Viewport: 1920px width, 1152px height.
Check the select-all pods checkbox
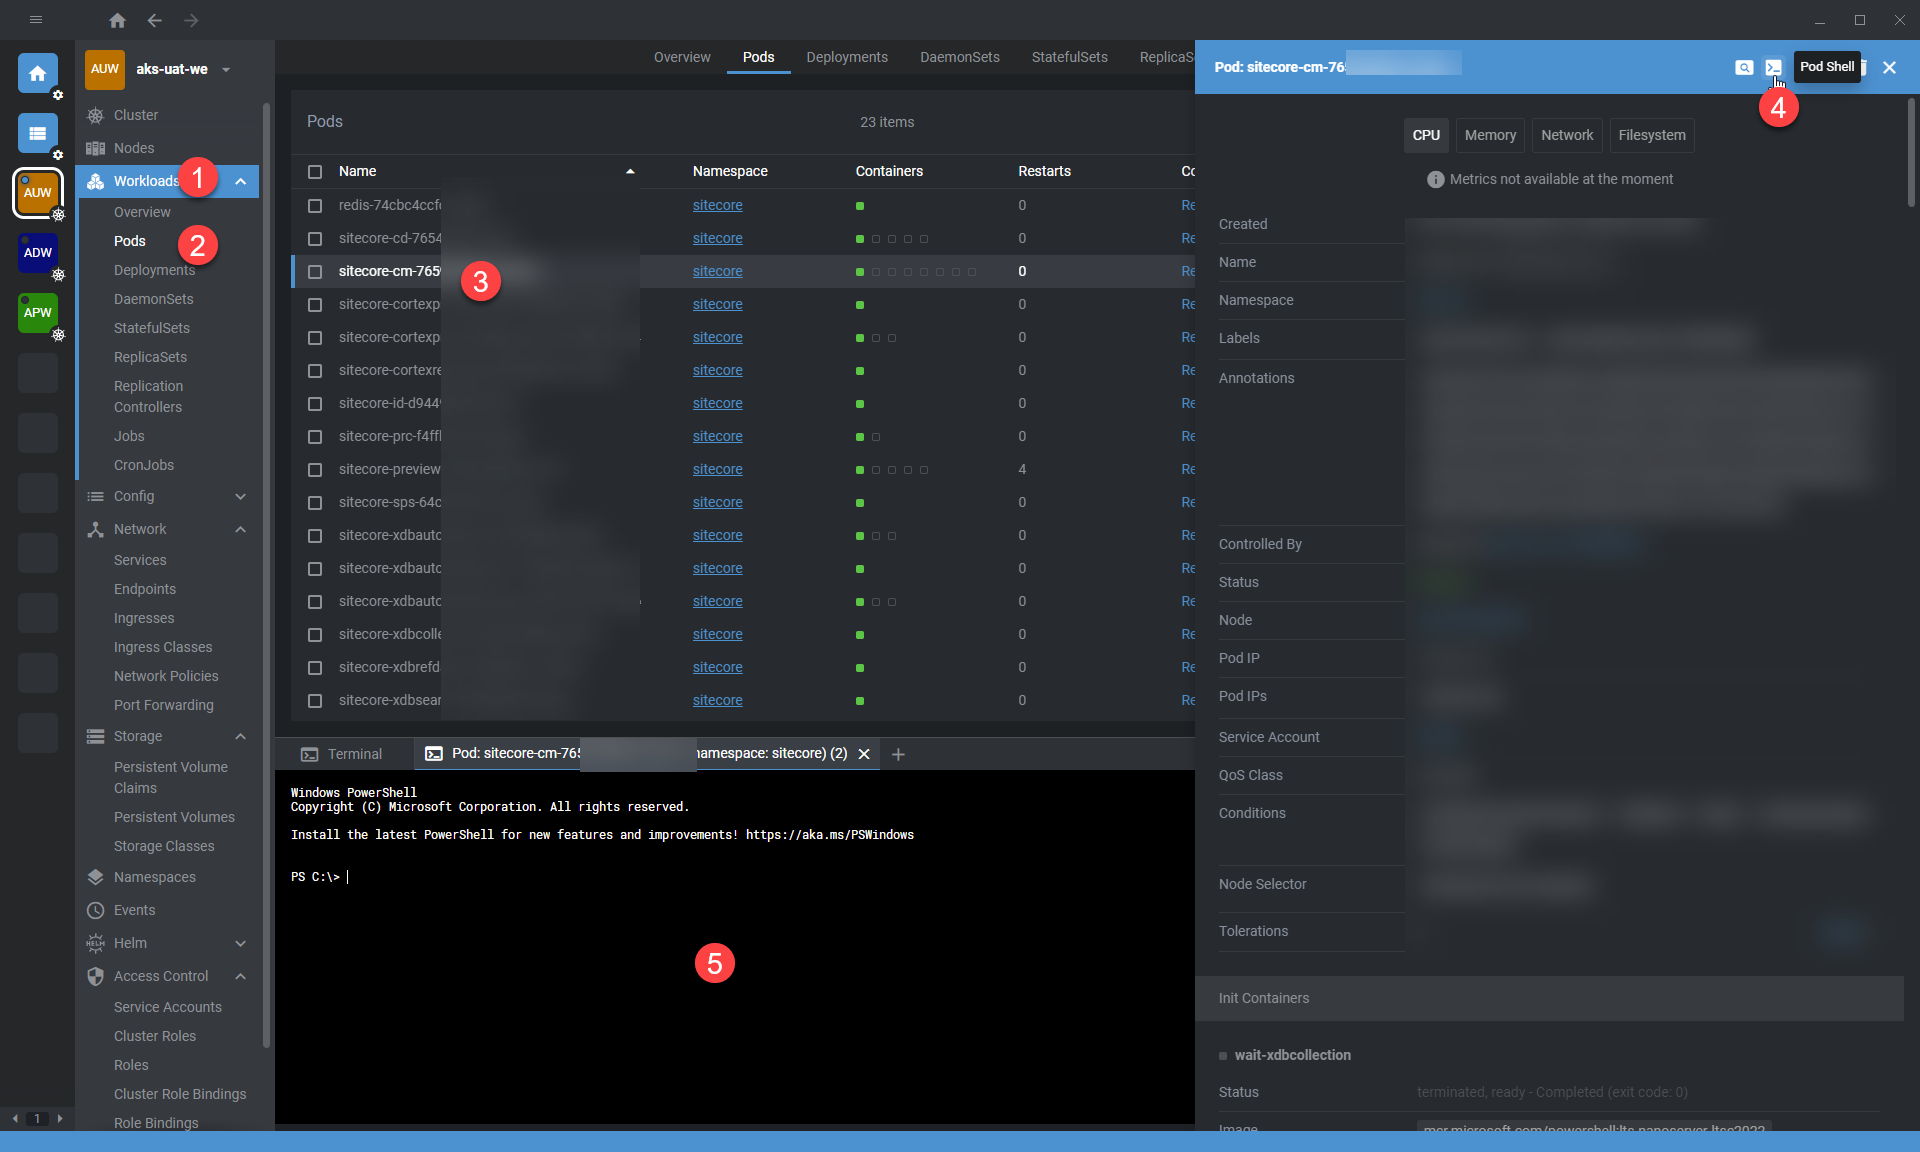click(315, 172)
